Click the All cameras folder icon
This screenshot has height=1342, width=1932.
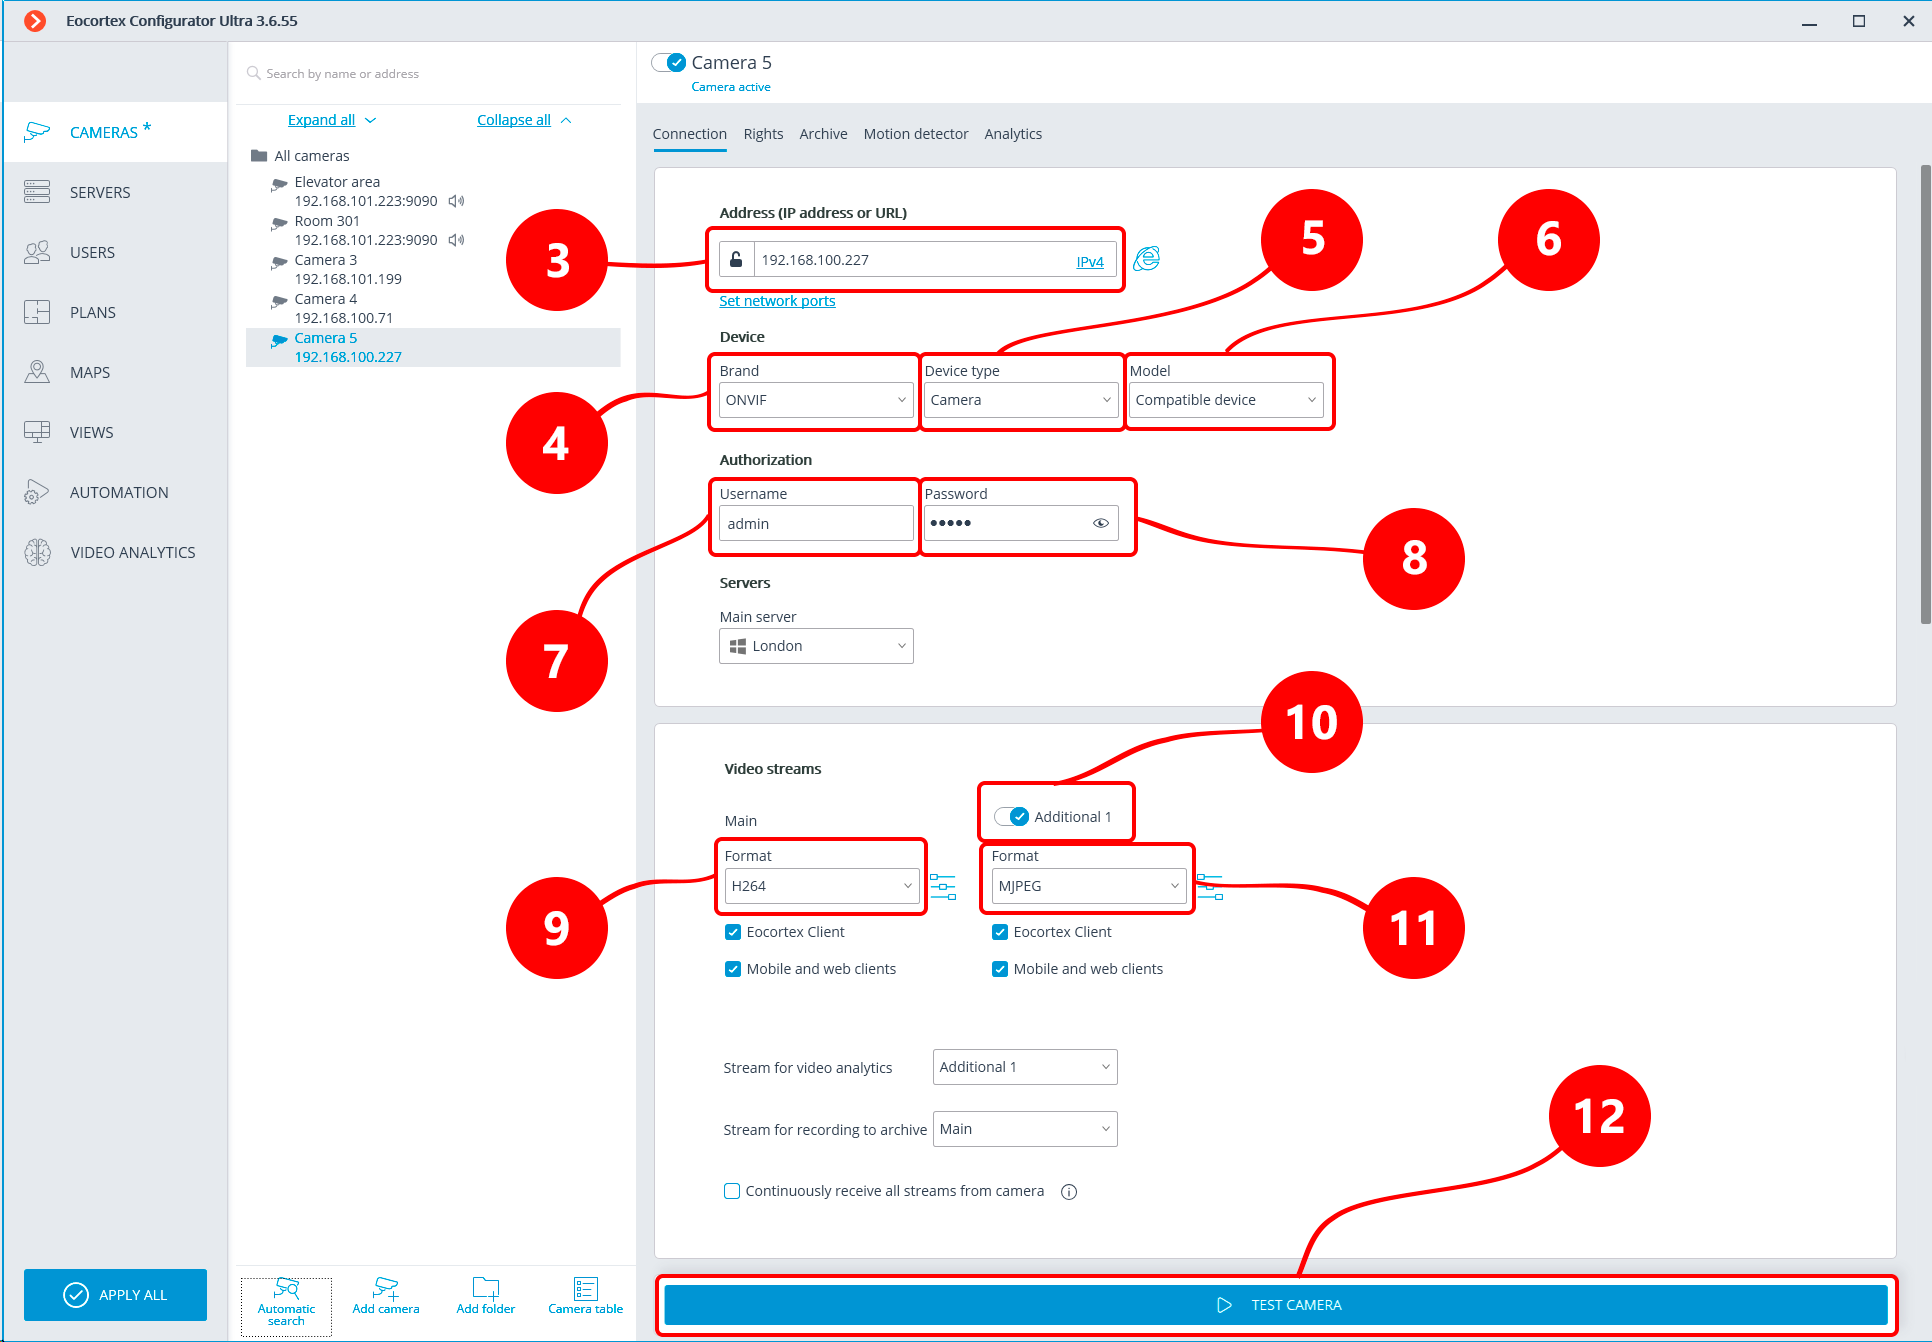tap(259, 156)
